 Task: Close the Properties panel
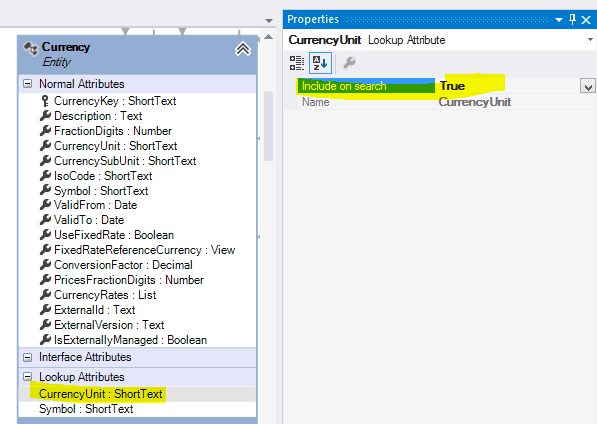tap(586, 20)
